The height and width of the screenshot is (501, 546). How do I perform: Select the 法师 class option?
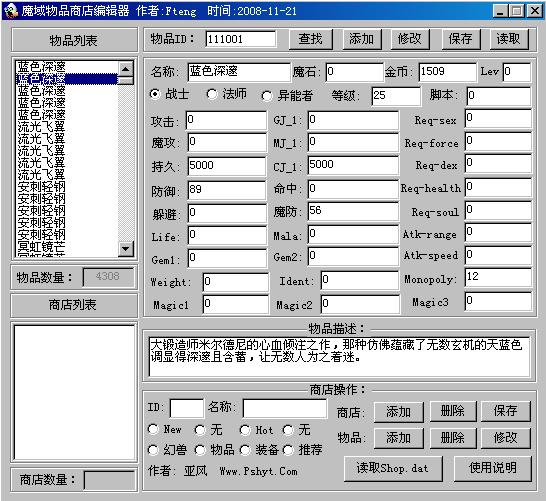(x=212, y=94)
